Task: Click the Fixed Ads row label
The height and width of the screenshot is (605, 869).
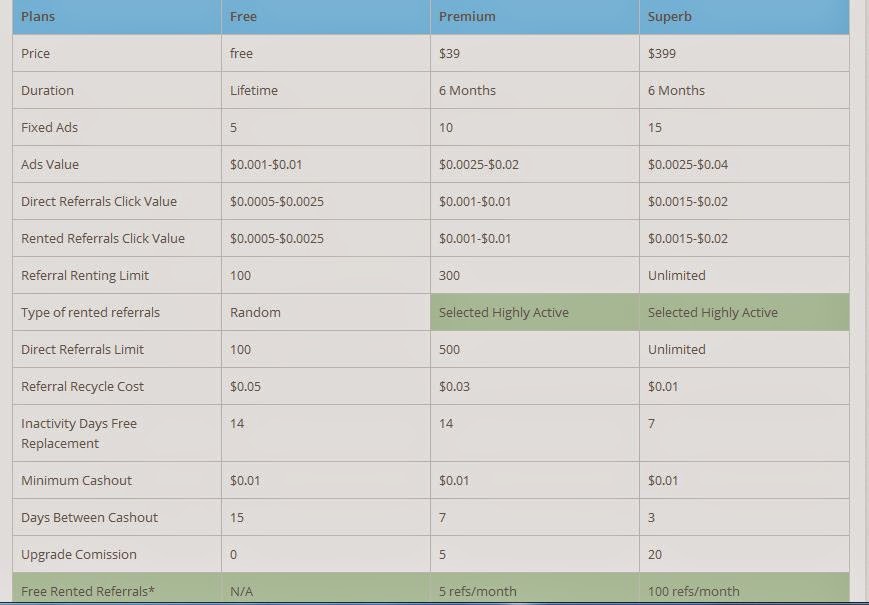Action: point(49,127)
